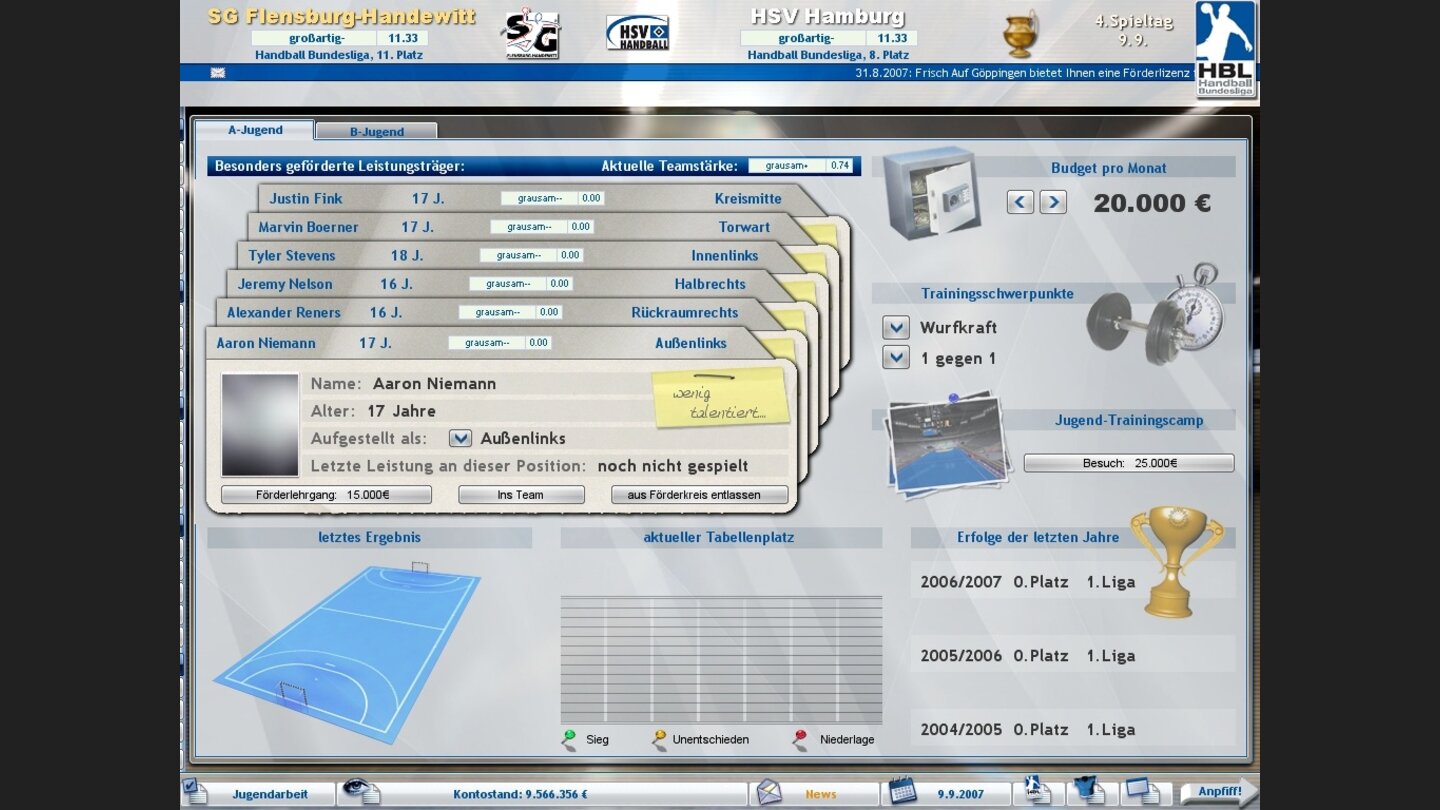1440x810 pixels.
Task: Click the Göppingen Förderlizenz news ticker text
Action: pos(1023,73)
